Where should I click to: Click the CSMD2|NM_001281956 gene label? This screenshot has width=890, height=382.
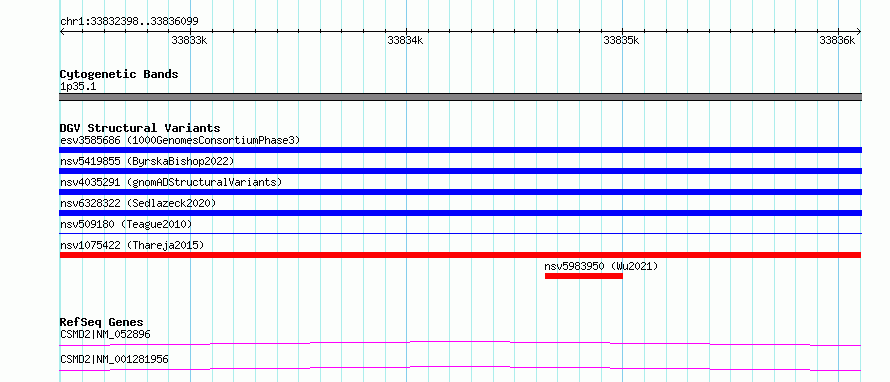click(x=114, y=359)
